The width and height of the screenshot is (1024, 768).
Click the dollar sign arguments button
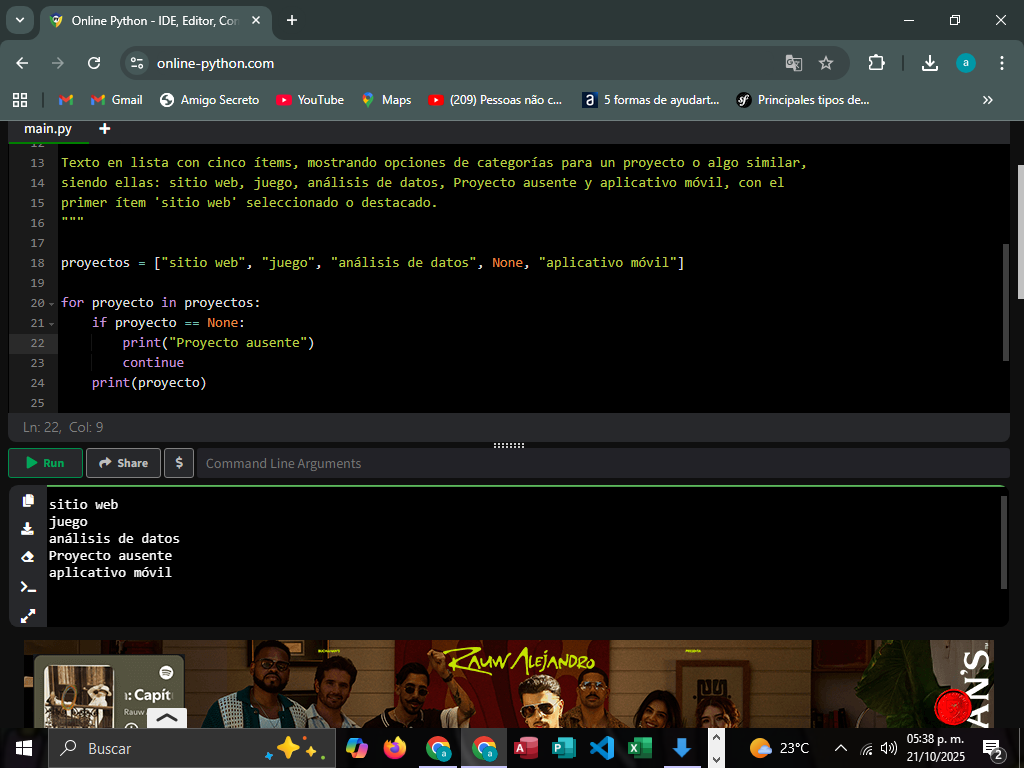(178, 463)
